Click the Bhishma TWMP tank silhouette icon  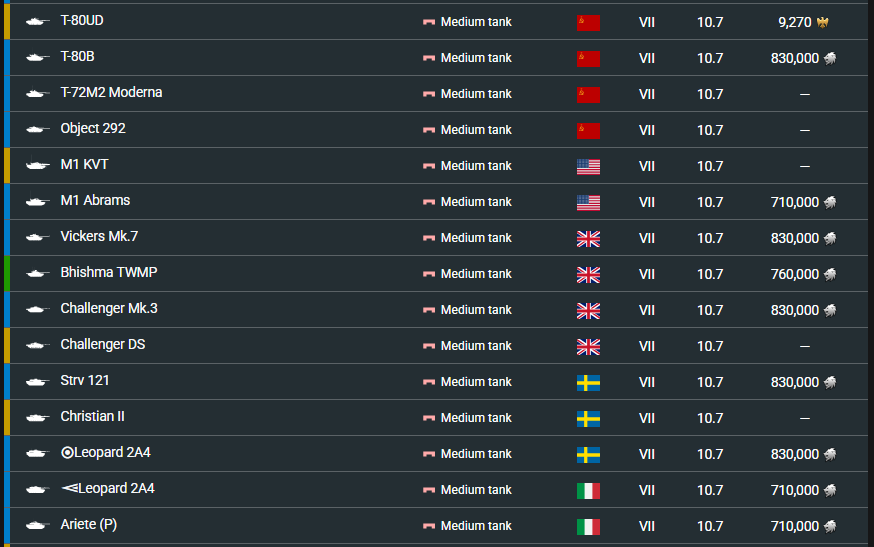pyautogui.click(x=37, y=273)
